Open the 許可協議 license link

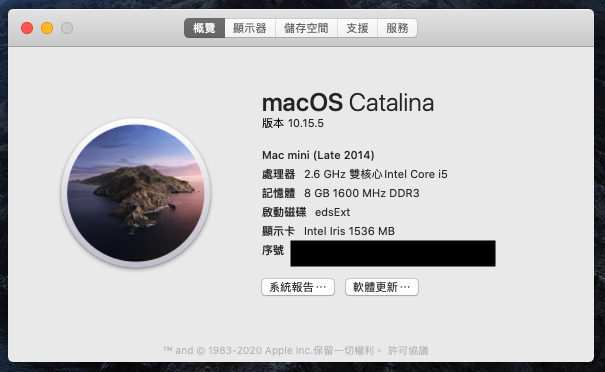pyautogui.click(x=408, y=350)
